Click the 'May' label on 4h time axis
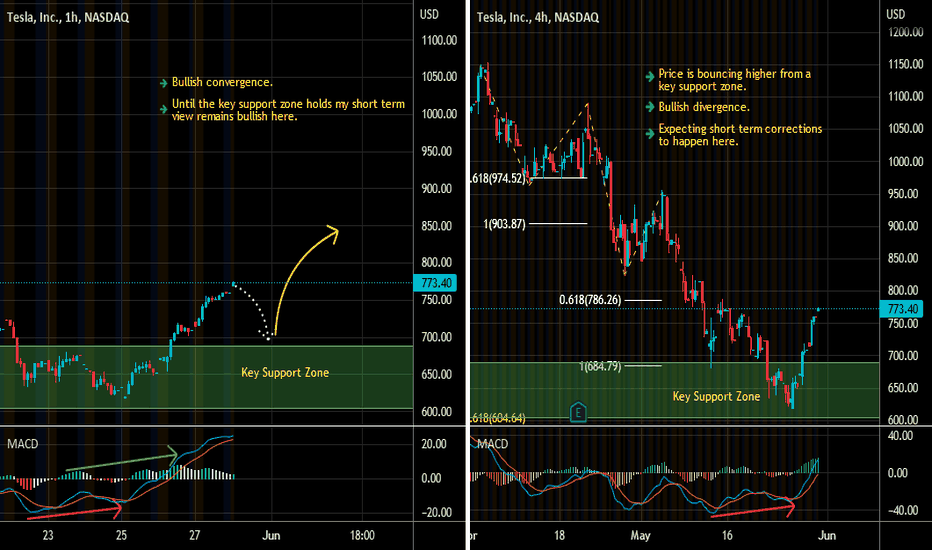The height and width of the screenshot is (550, 932). click(640, 535)
